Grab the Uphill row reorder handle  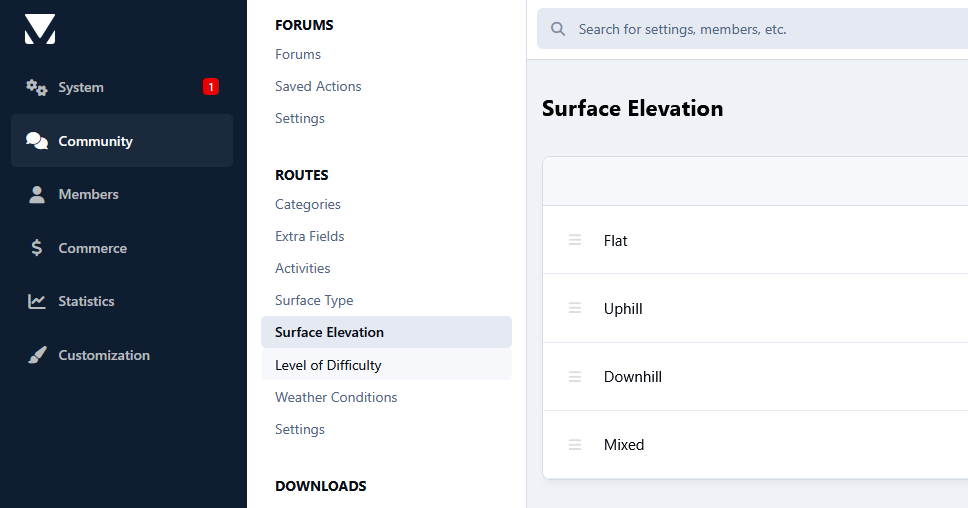pyautogui.click(x=575, y=308)
